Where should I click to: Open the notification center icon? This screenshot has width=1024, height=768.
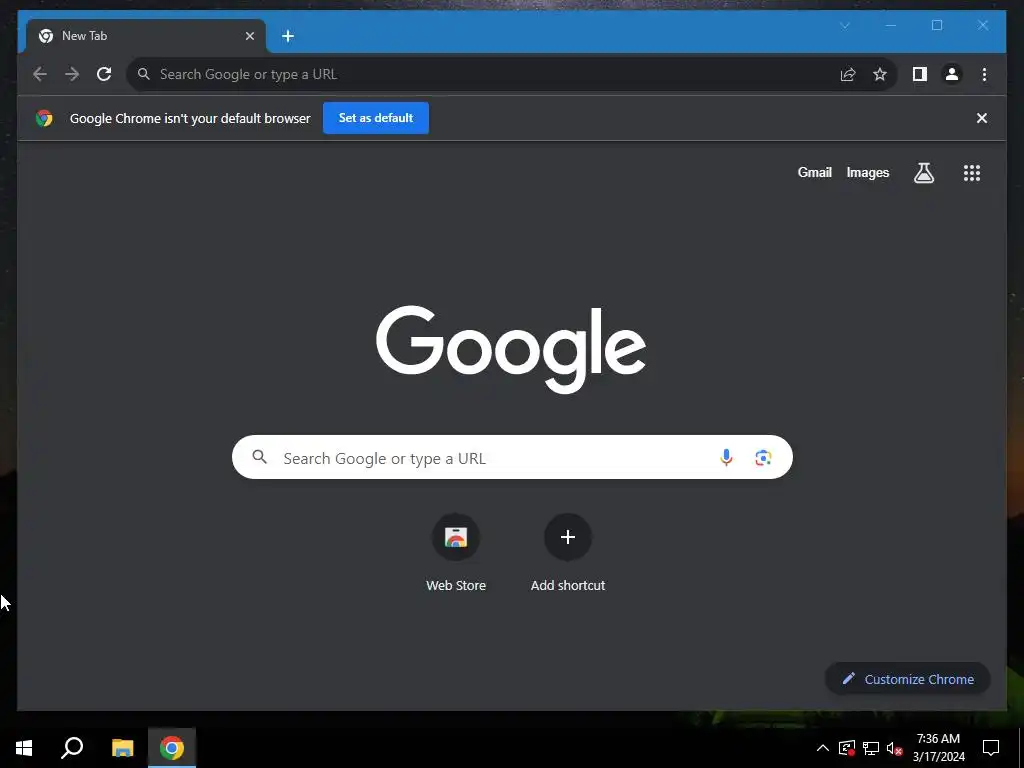[991, 748]
